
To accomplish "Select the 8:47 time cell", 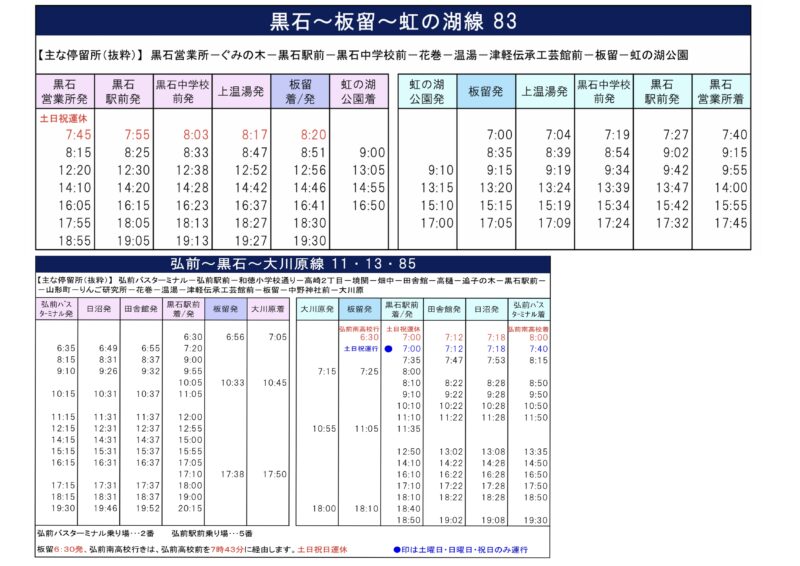I will [x=255, y=153].
